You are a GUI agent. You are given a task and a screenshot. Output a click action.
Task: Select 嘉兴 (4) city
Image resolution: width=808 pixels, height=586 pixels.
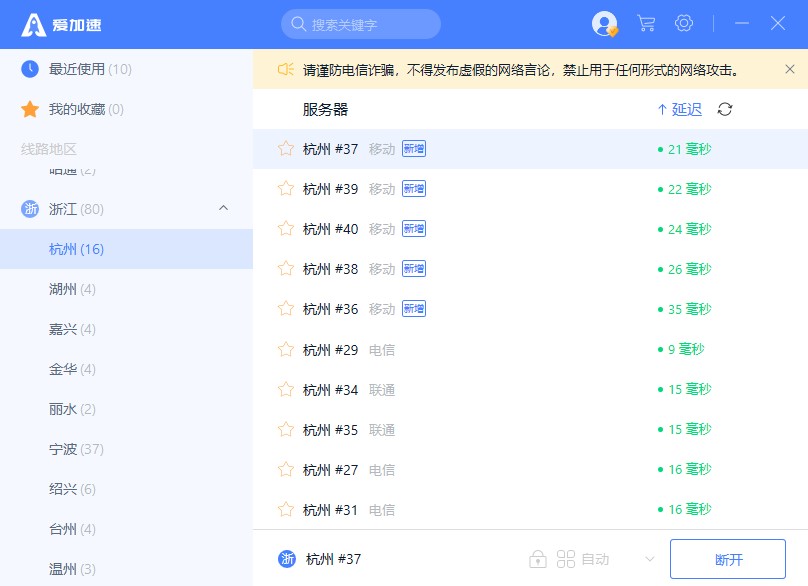pos(126,329)
